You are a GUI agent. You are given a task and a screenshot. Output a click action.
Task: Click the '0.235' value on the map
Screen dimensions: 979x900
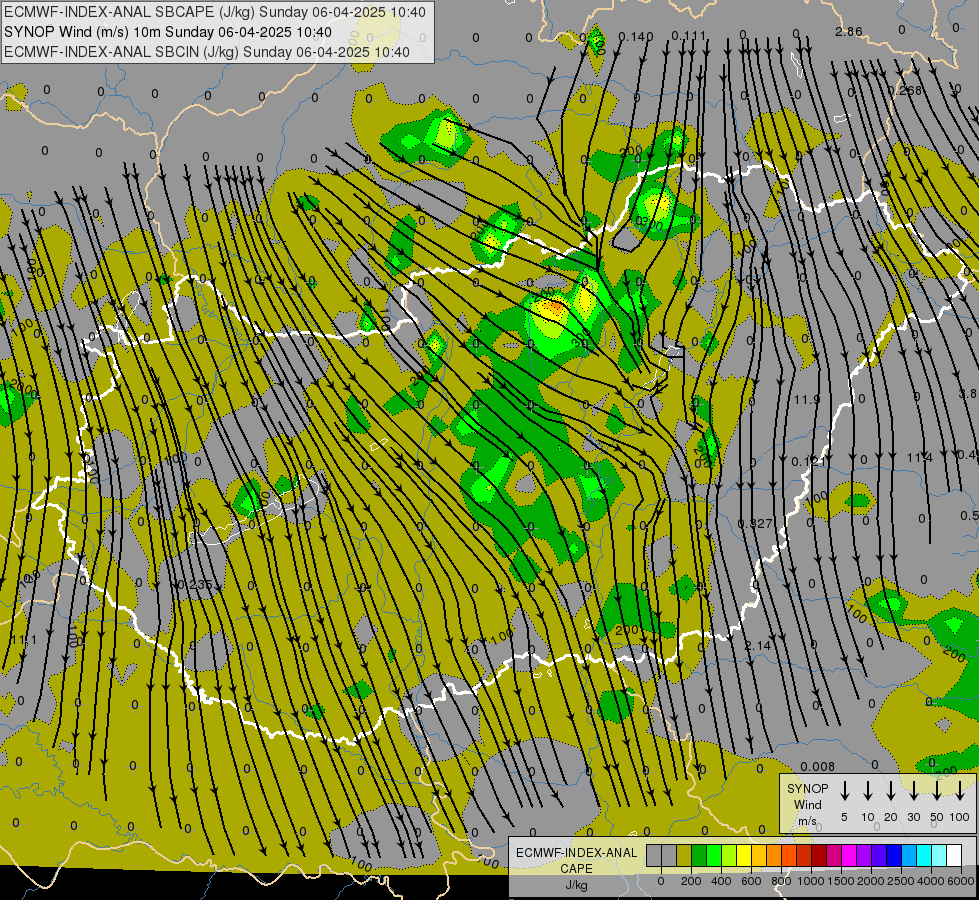click(195, 585)
